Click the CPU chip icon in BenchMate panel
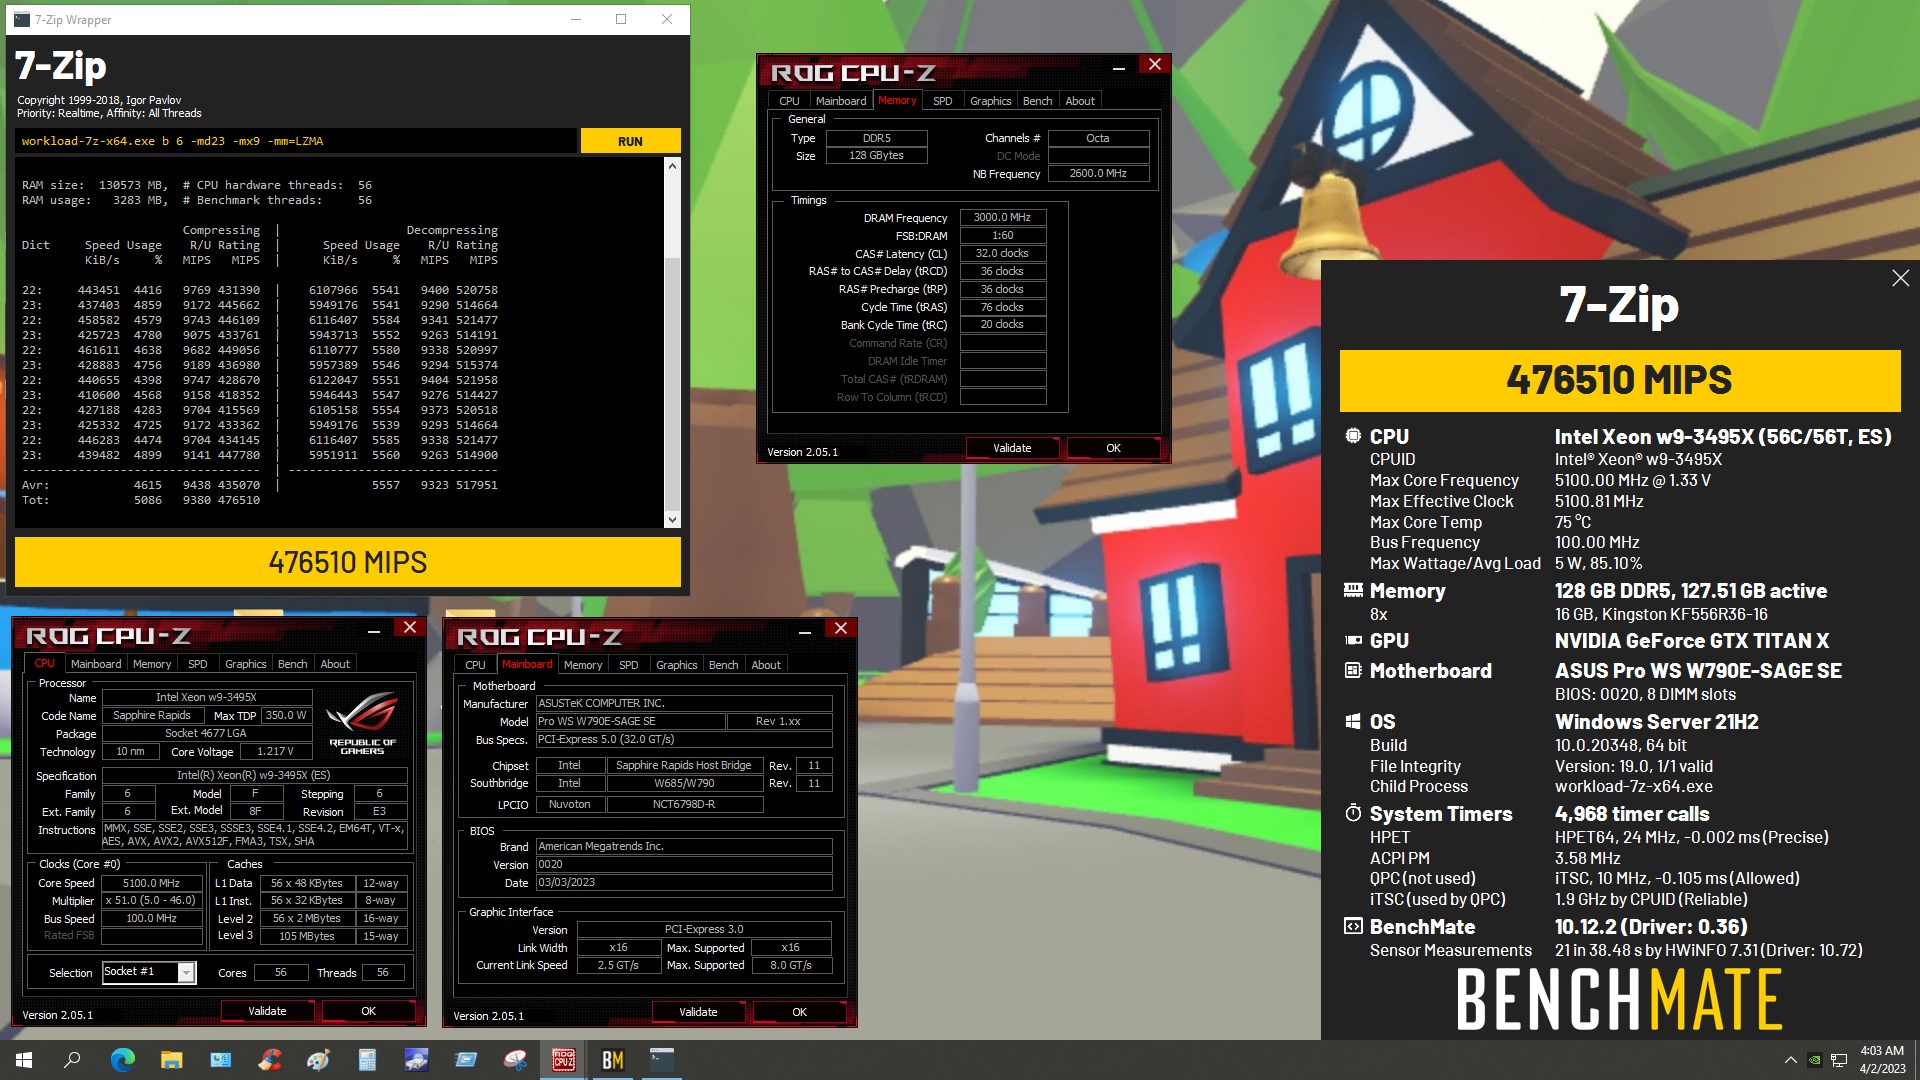The height and width of the screenshot is (1080, 1920). [x=1353, y=436]
